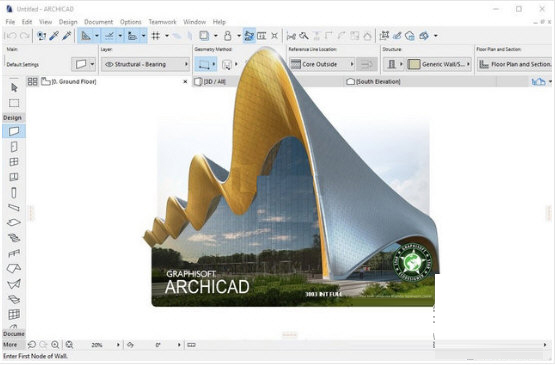
Task: Activate the Wall tool
Action: click(x=14, y=131)
